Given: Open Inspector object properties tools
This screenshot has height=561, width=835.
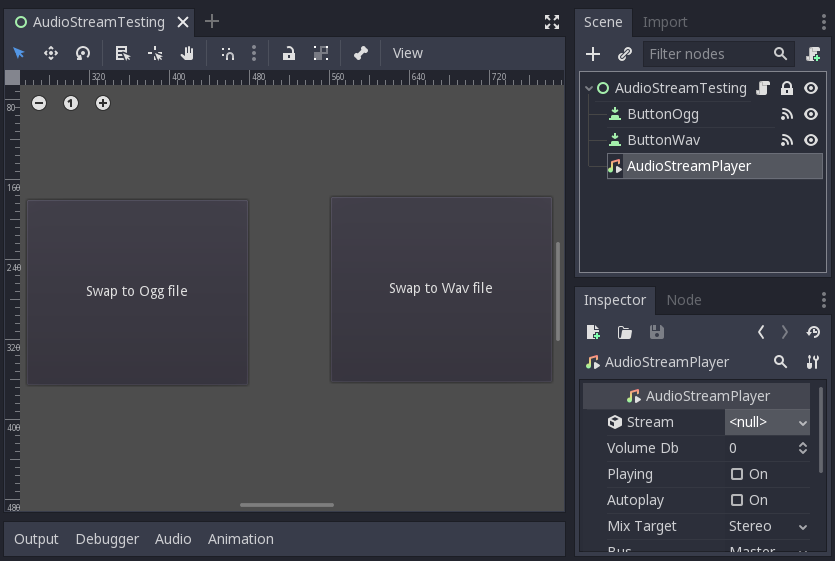Looking at the screenshot, I should 813,362.
